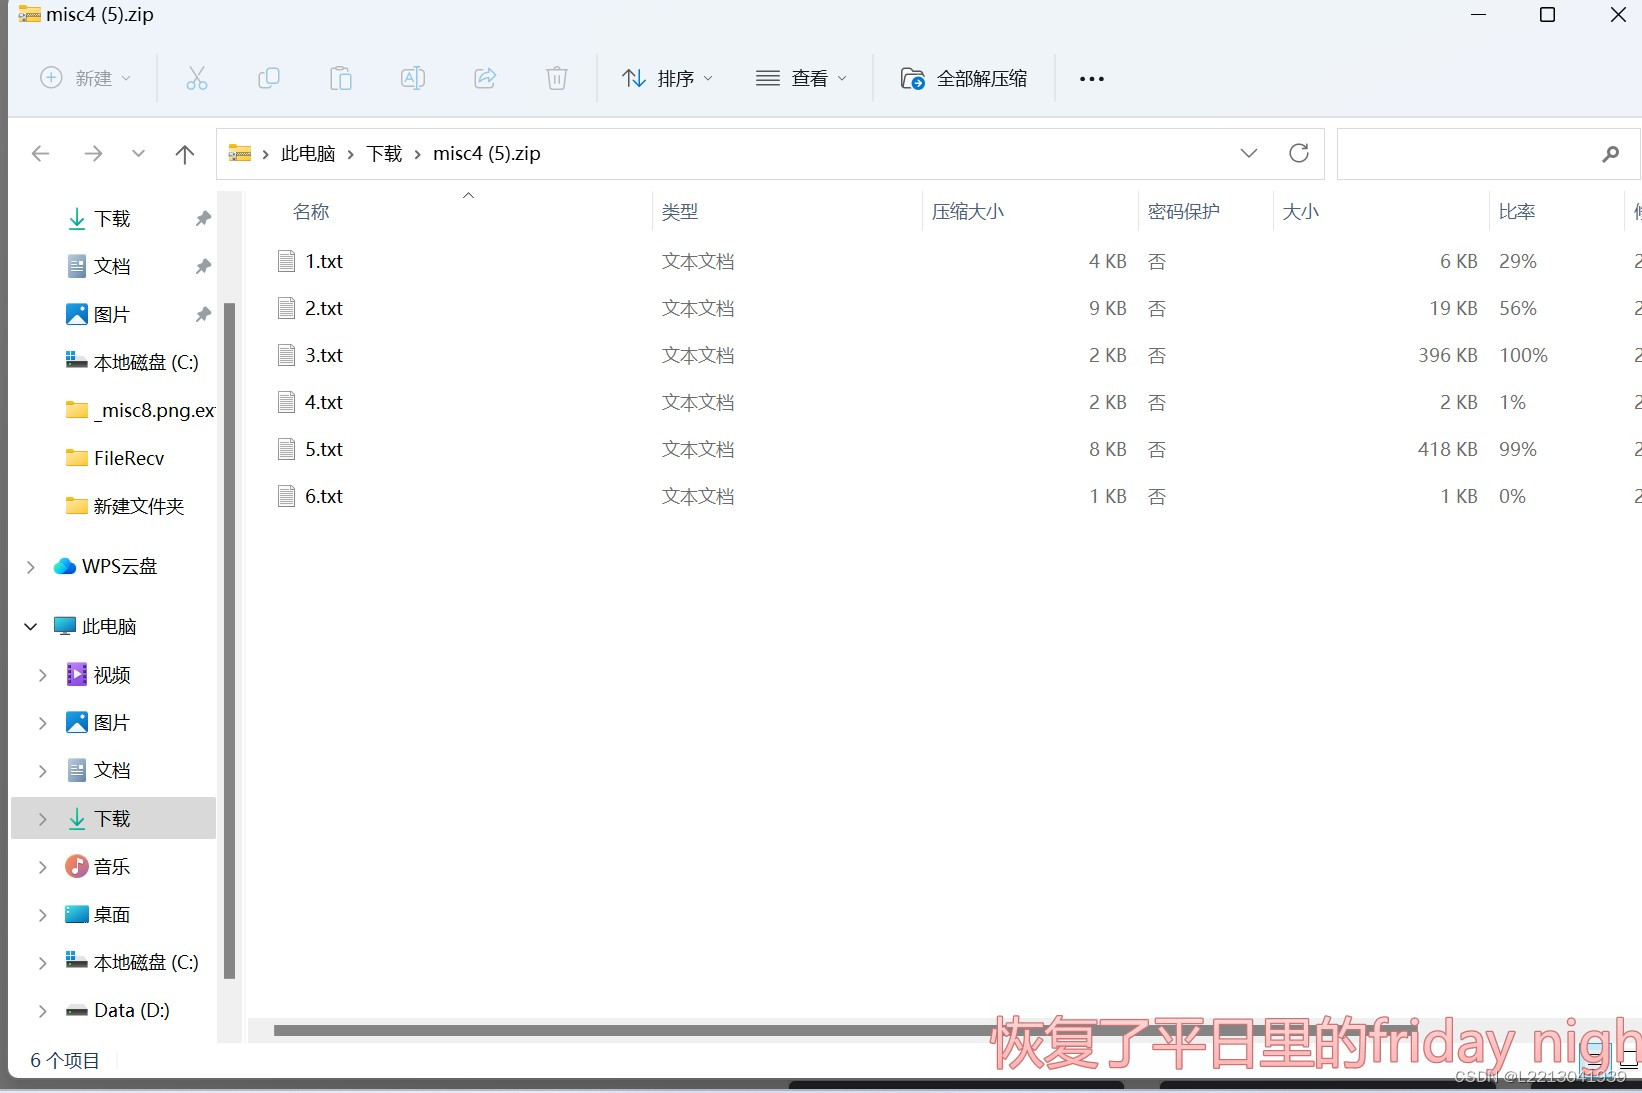Click the navigation pane vertical scrollbar
The width and height of the screenshot is (1642, 1093).
[229, 640]
